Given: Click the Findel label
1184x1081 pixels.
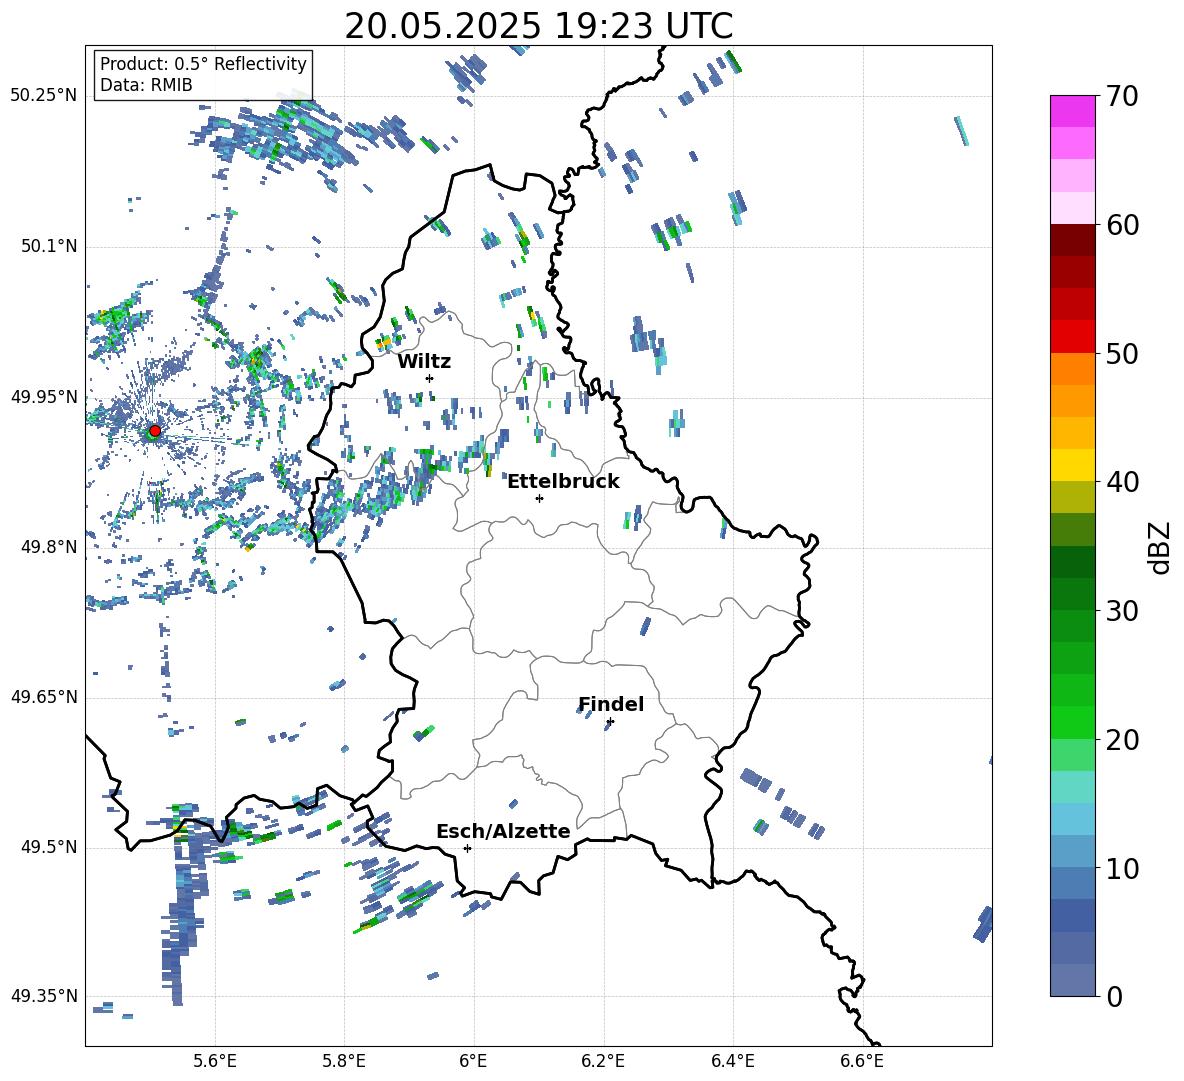Looking at the screenshot, I should pos(611,704).
